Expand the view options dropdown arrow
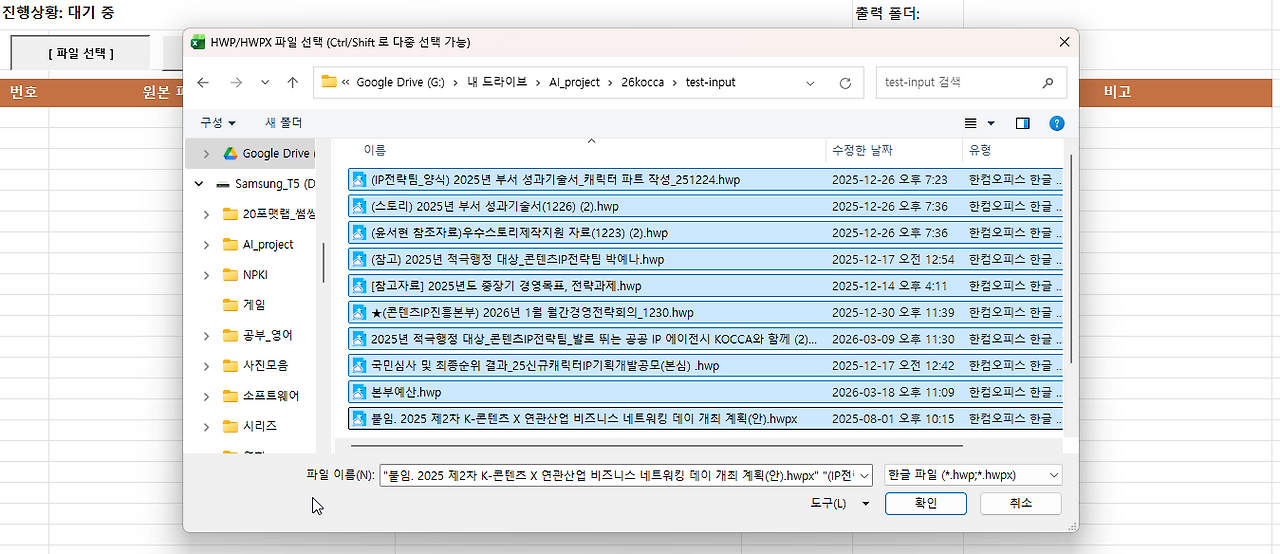The image size is (1280, 554). tap(991, 123)
